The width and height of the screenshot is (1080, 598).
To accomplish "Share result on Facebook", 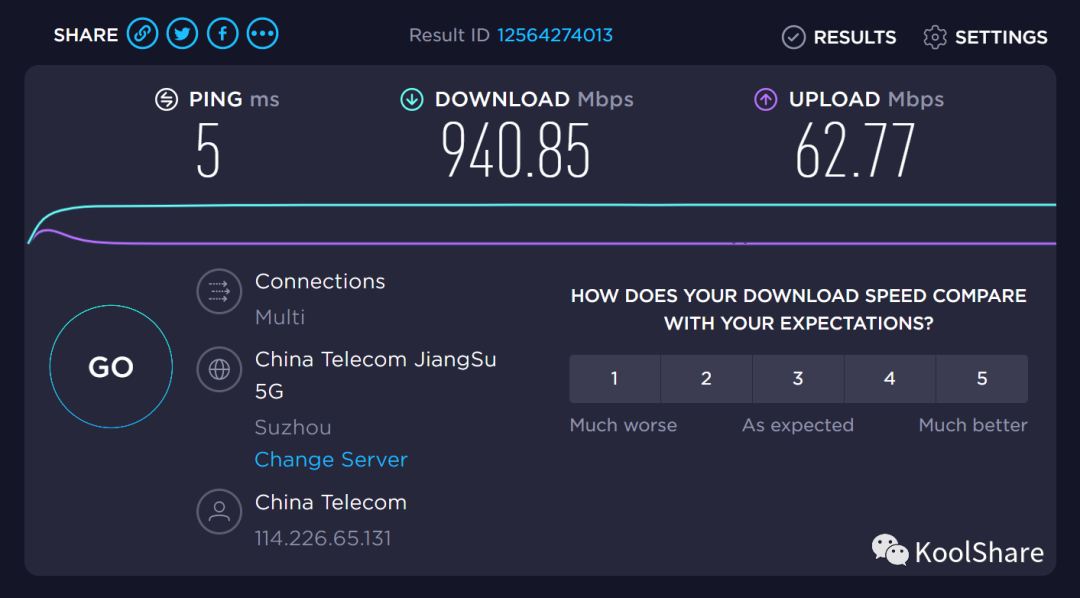I will [x=222, y=34].
